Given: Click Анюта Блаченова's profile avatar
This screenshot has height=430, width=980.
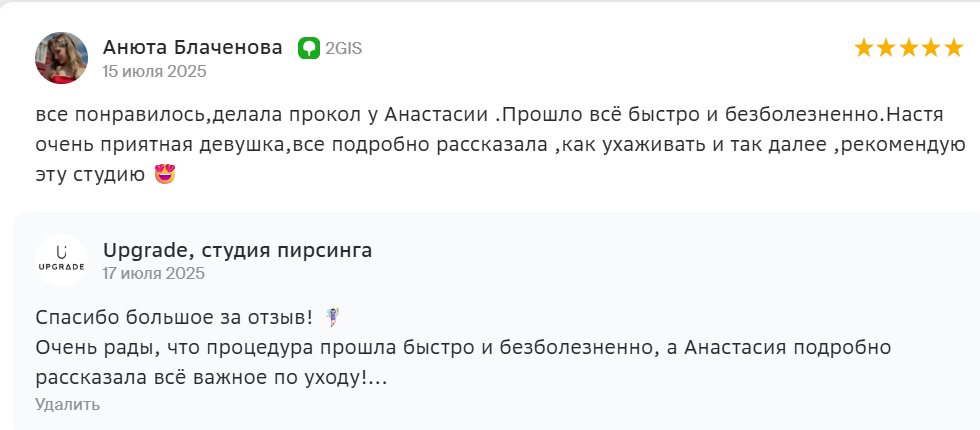Looking at the screenshot, I should [61, 58].
